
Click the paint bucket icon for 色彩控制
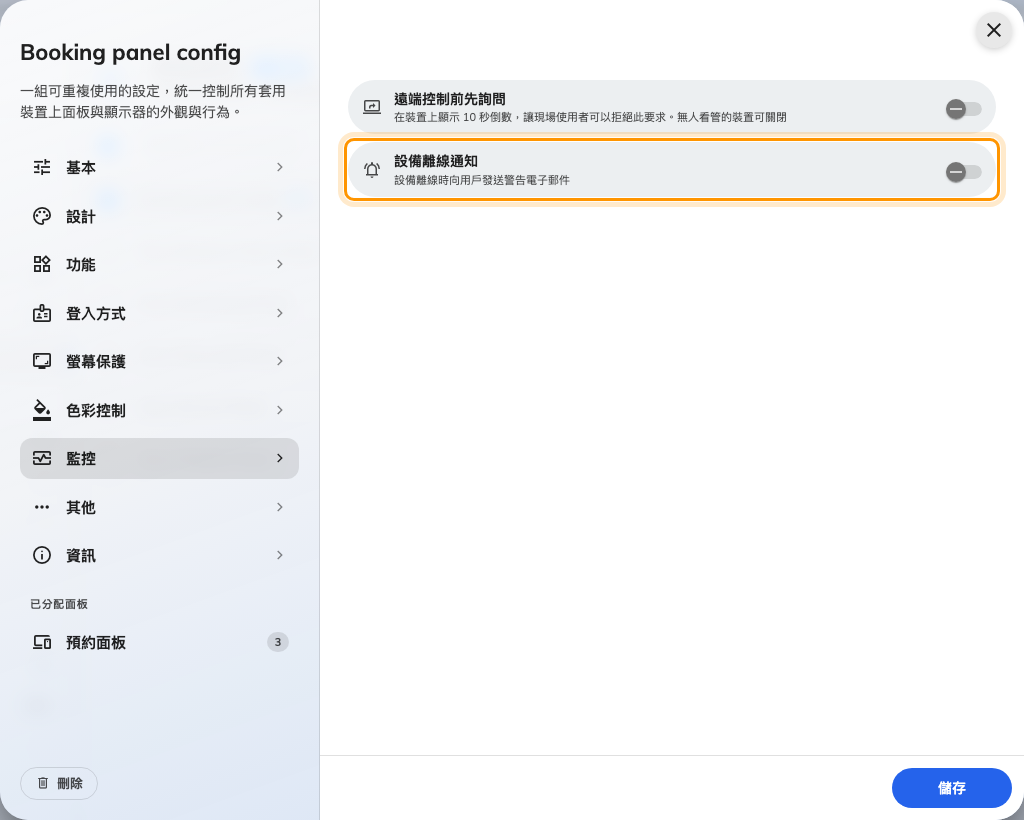click(42, 410)
